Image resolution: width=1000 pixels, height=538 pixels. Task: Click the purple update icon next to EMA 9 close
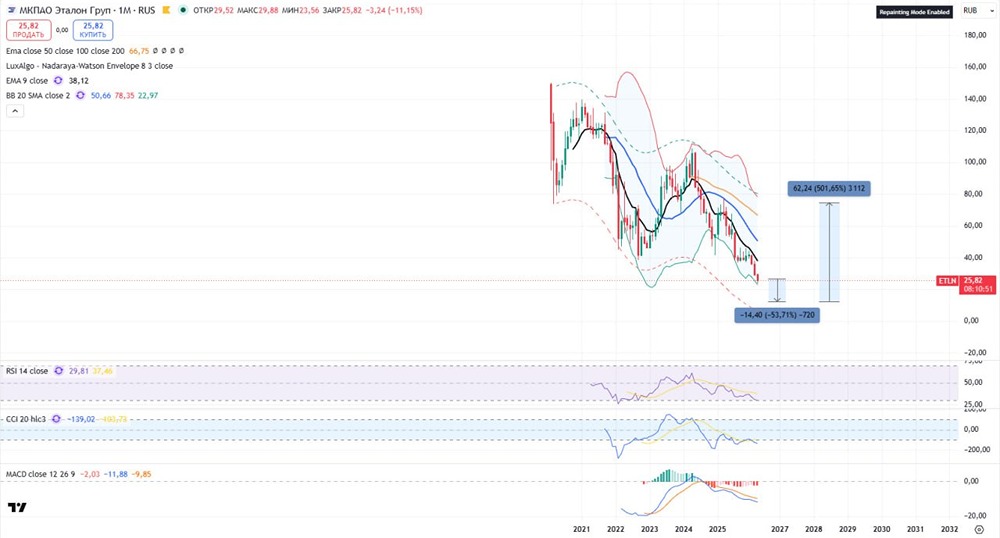[x=58, y=81]
